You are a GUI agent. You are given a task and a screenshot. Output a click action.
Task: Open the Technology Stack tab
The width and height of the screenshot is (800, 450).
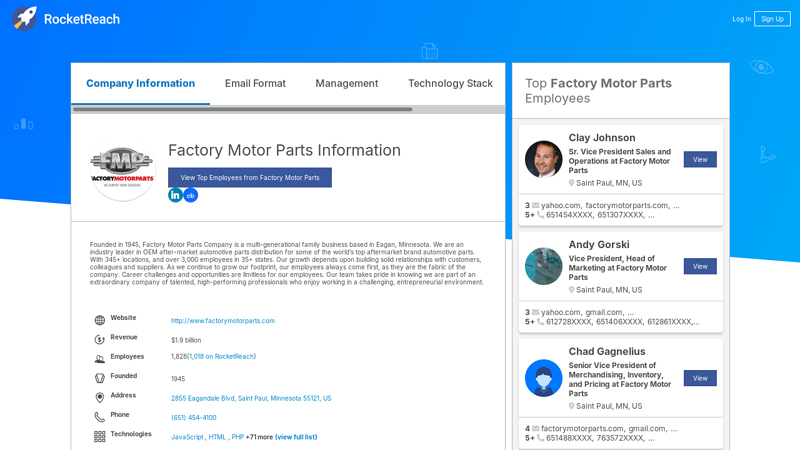(450, 84)
